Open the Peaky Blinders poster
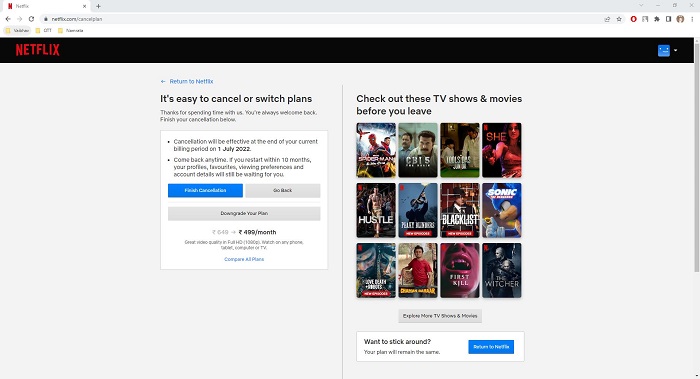Screen dimensions: 700x379 click(418, 210)
